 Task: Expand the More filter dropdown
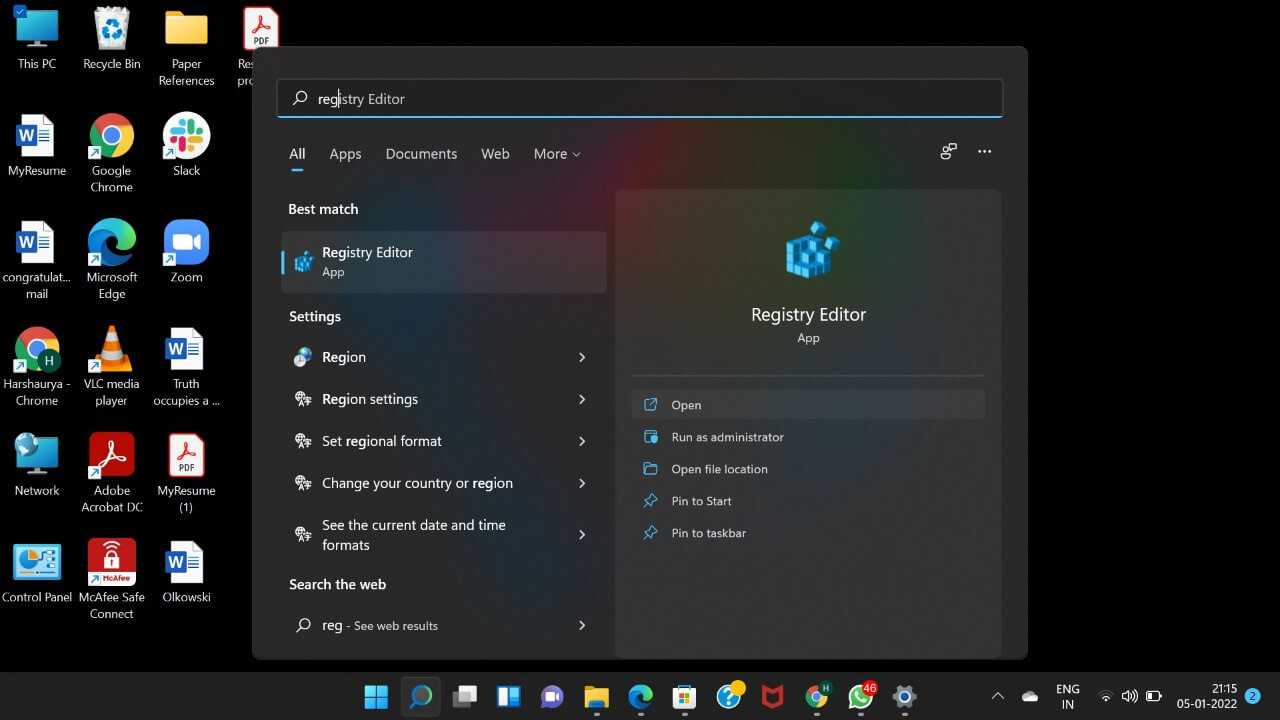557,154
